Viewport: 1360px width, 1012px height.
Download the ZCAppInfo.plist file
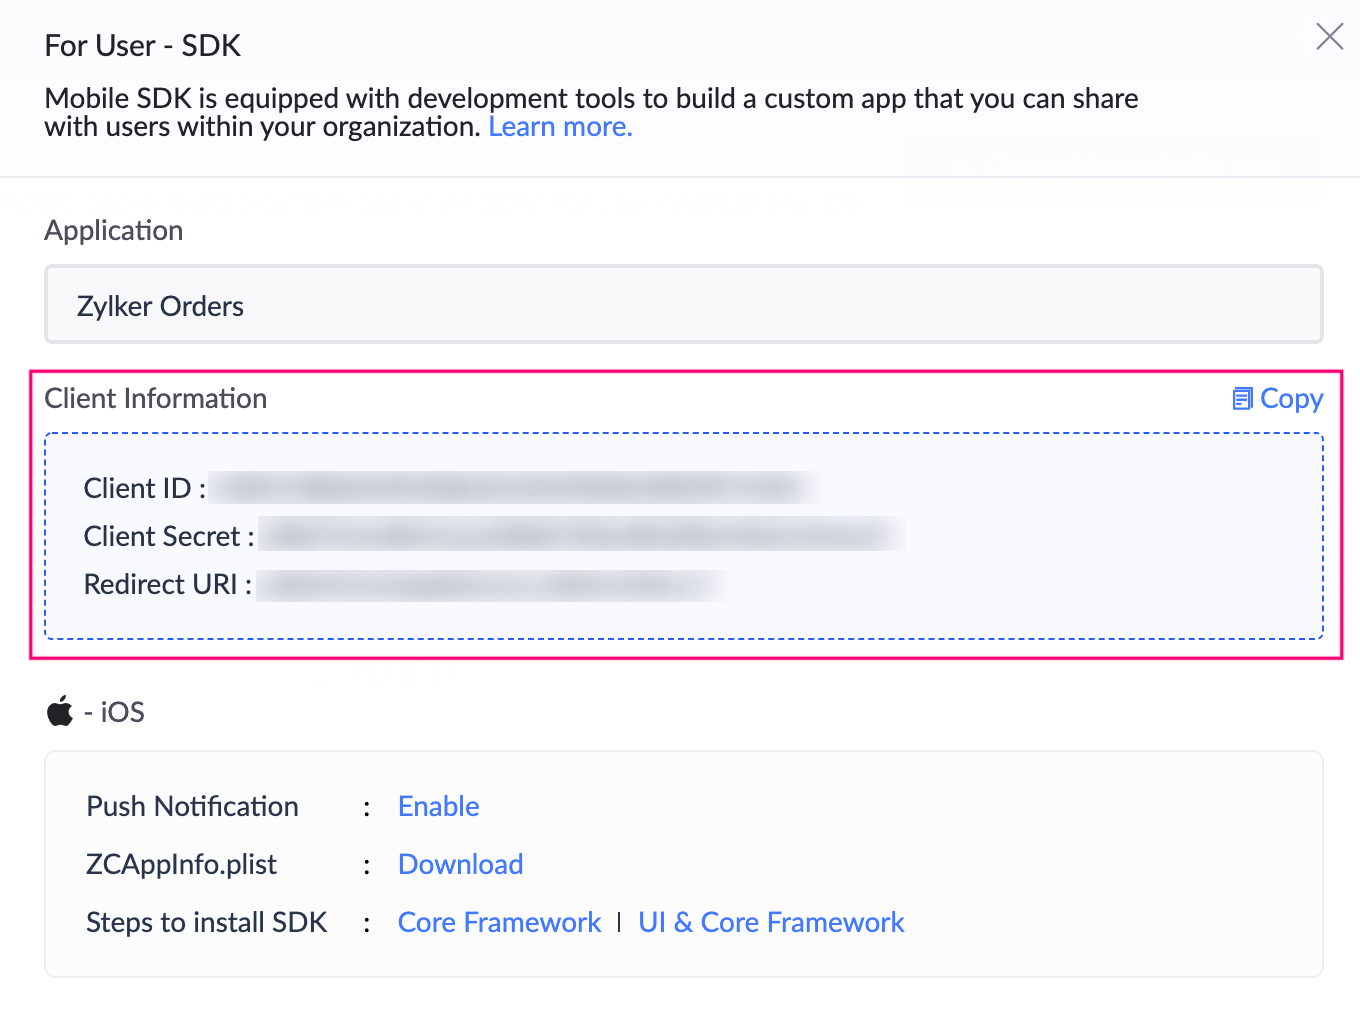coord(461,864)
